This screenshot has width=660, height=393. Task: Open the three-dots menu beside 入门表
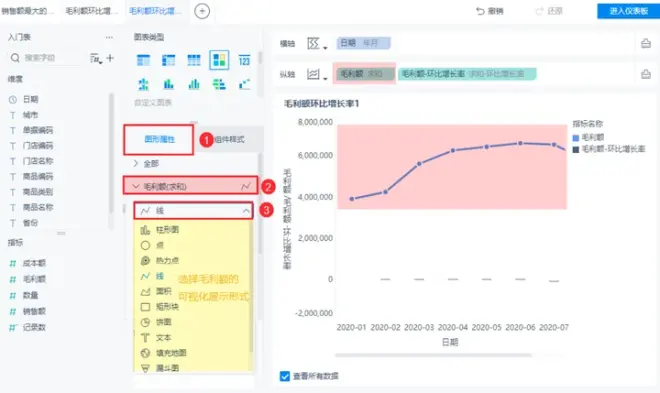coord(109,37)
